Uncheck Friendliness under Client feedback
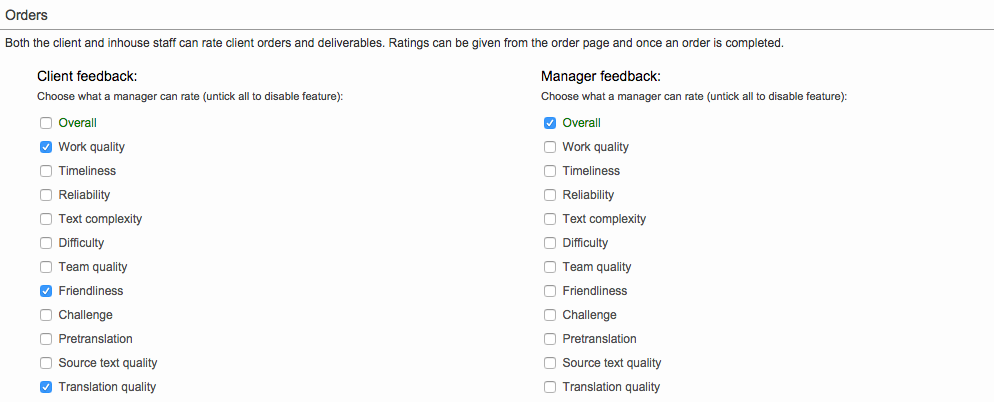The width and height of the screenshot is (994, 402). [x=46, y=291]
